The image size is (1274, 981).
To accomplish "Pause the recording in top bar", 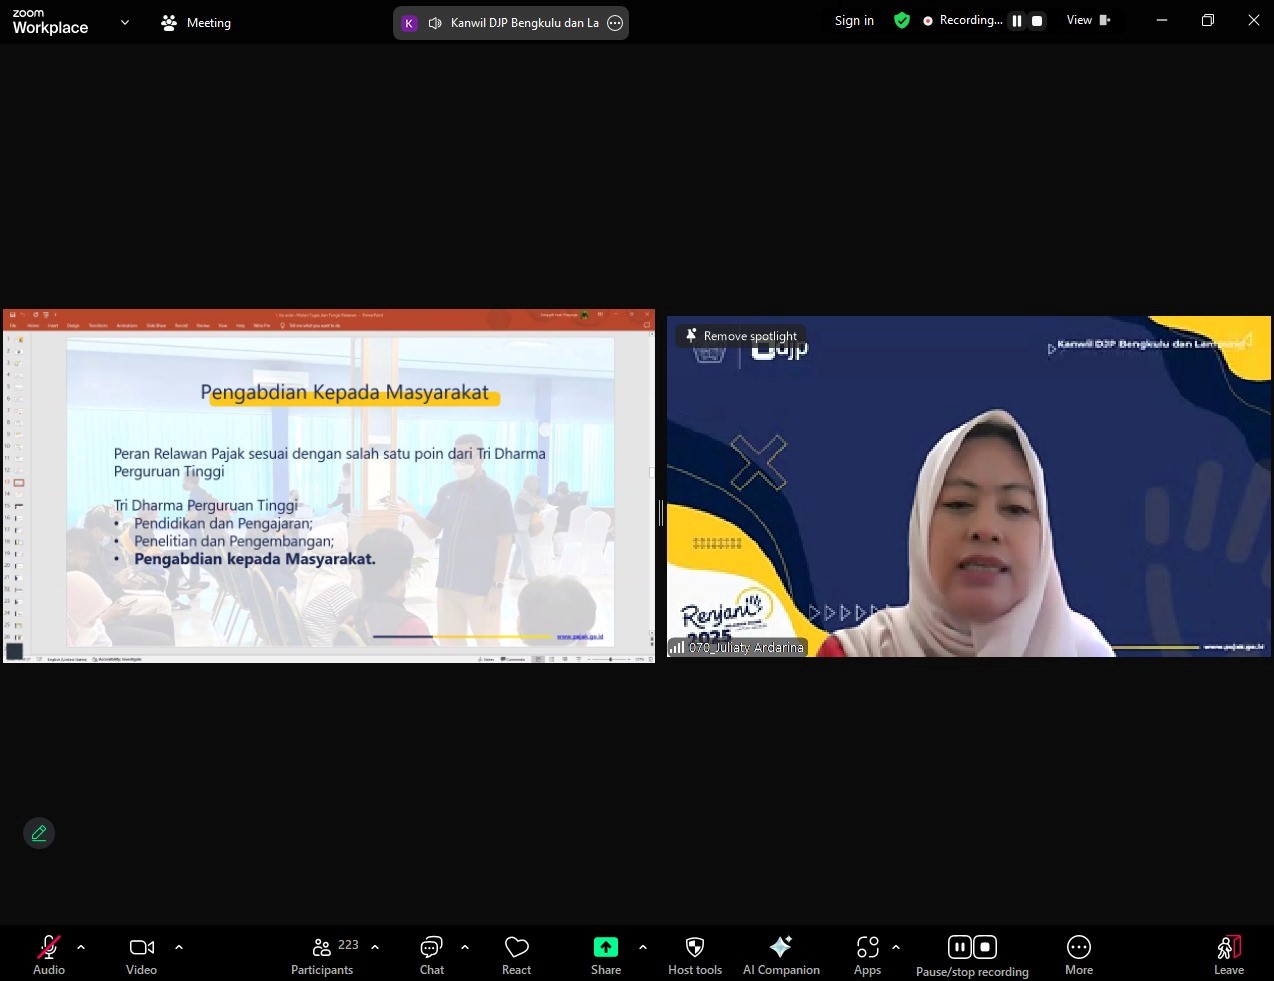I will coord(1017,21).
